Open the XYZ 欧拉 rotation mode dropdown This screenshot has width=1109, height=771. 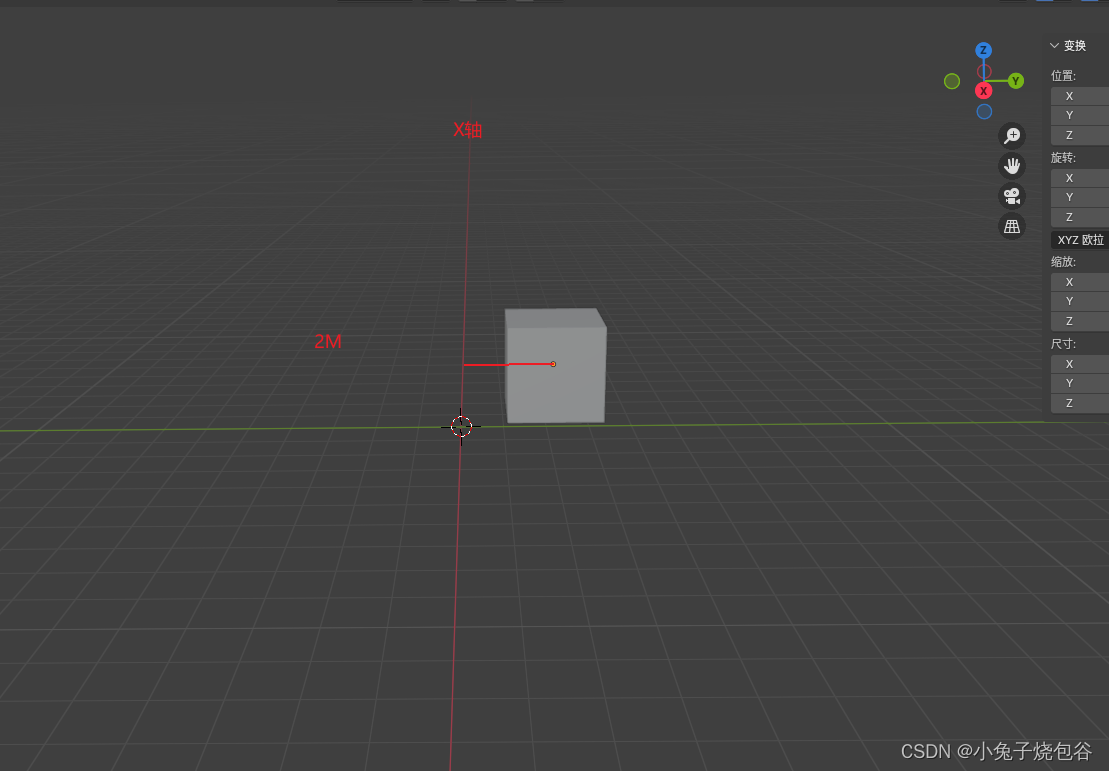[x=1080, y=240]
